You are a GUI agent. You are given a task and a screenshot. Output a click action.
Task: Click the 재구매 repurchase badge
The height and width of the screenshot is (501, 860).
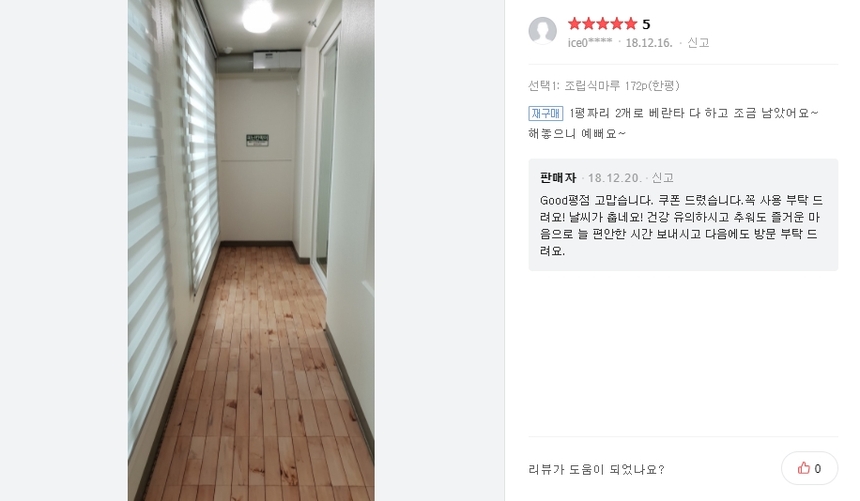[546, 113]
